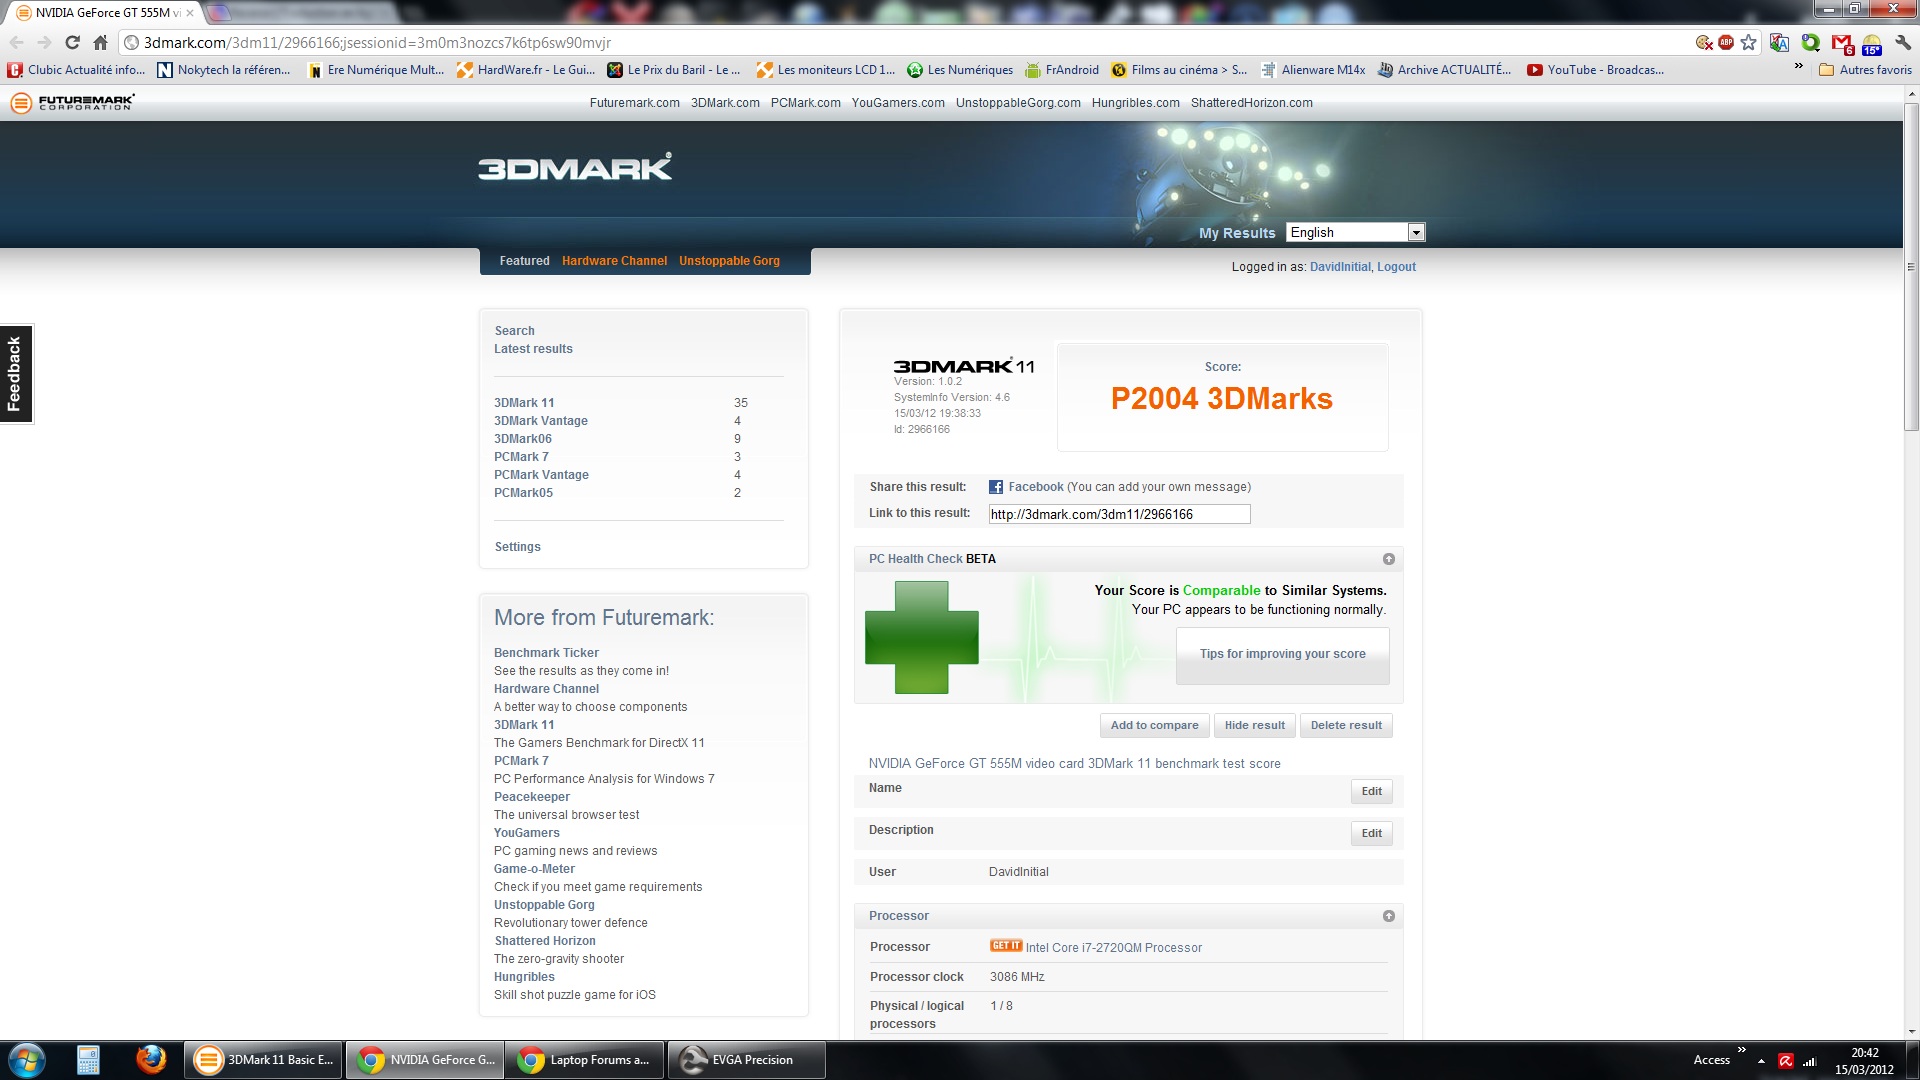Viewport: 1920px width, 1080px height.
Task: Open the Chrome wrench menu
Action: pyautogui.click(x=1903, y=42)
